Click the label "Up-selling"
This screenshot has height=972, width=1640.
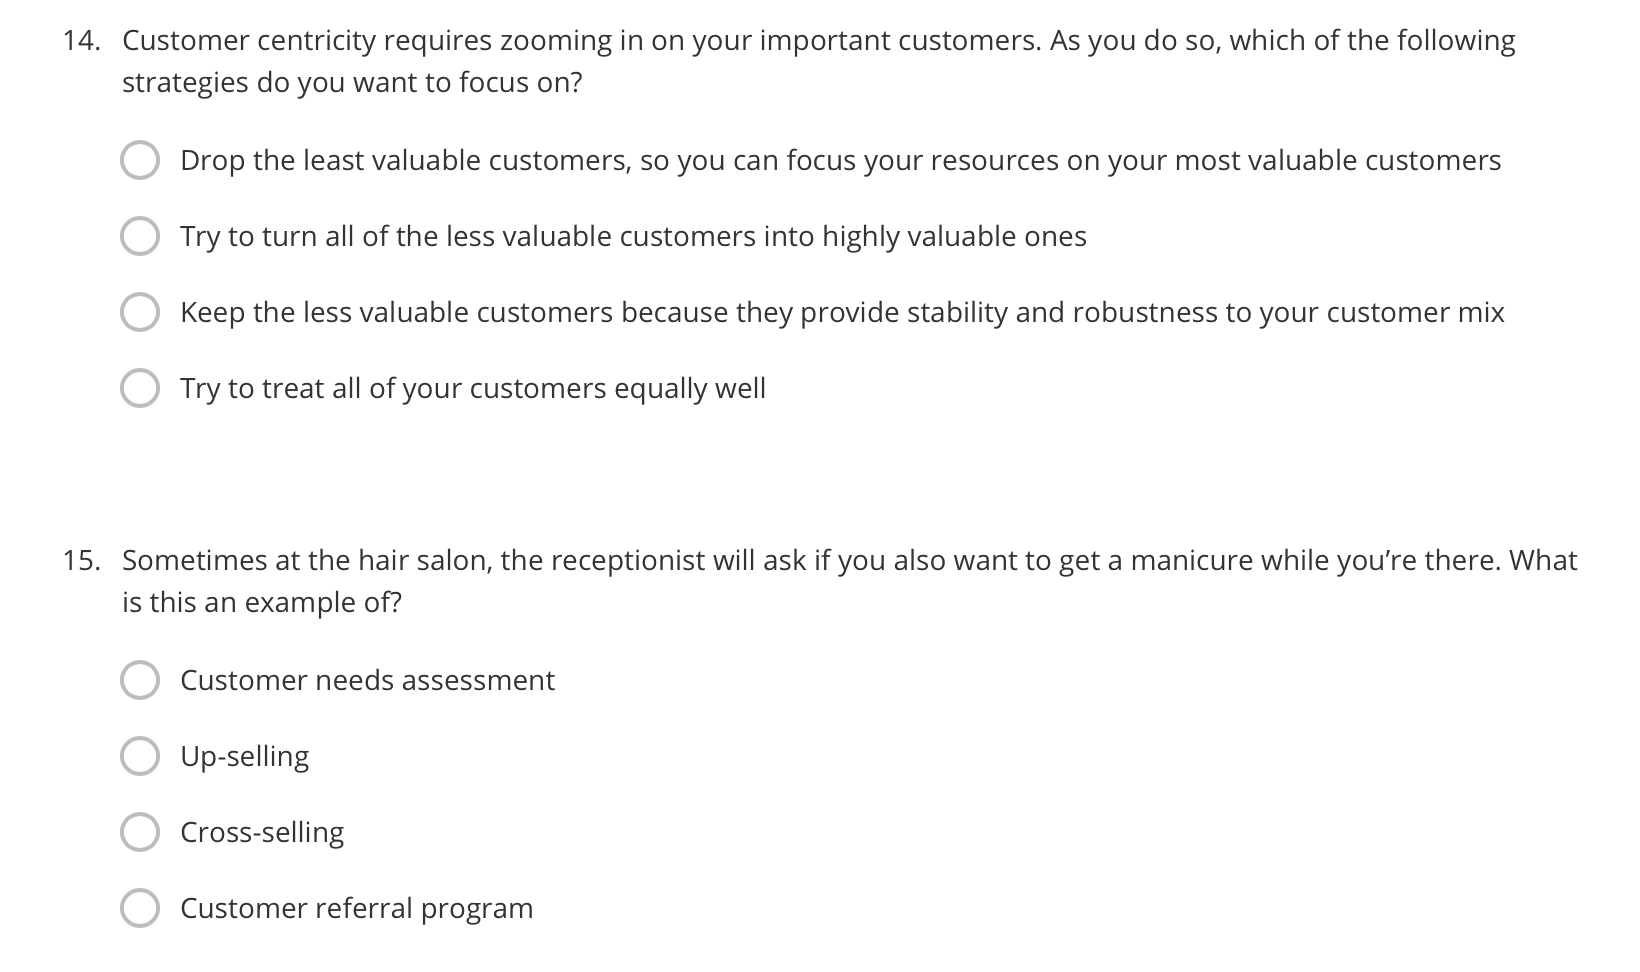click(x=245, y=756)
